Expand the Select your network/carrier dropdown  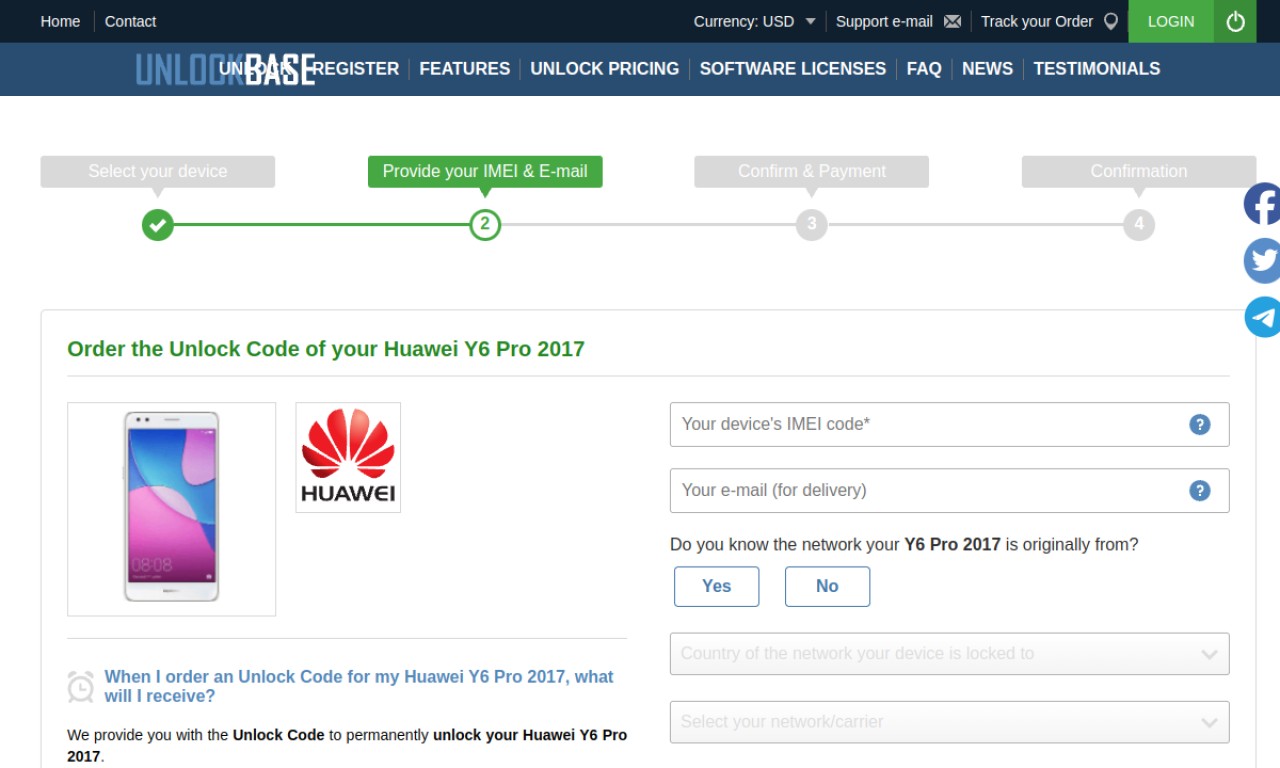point(949,722)
